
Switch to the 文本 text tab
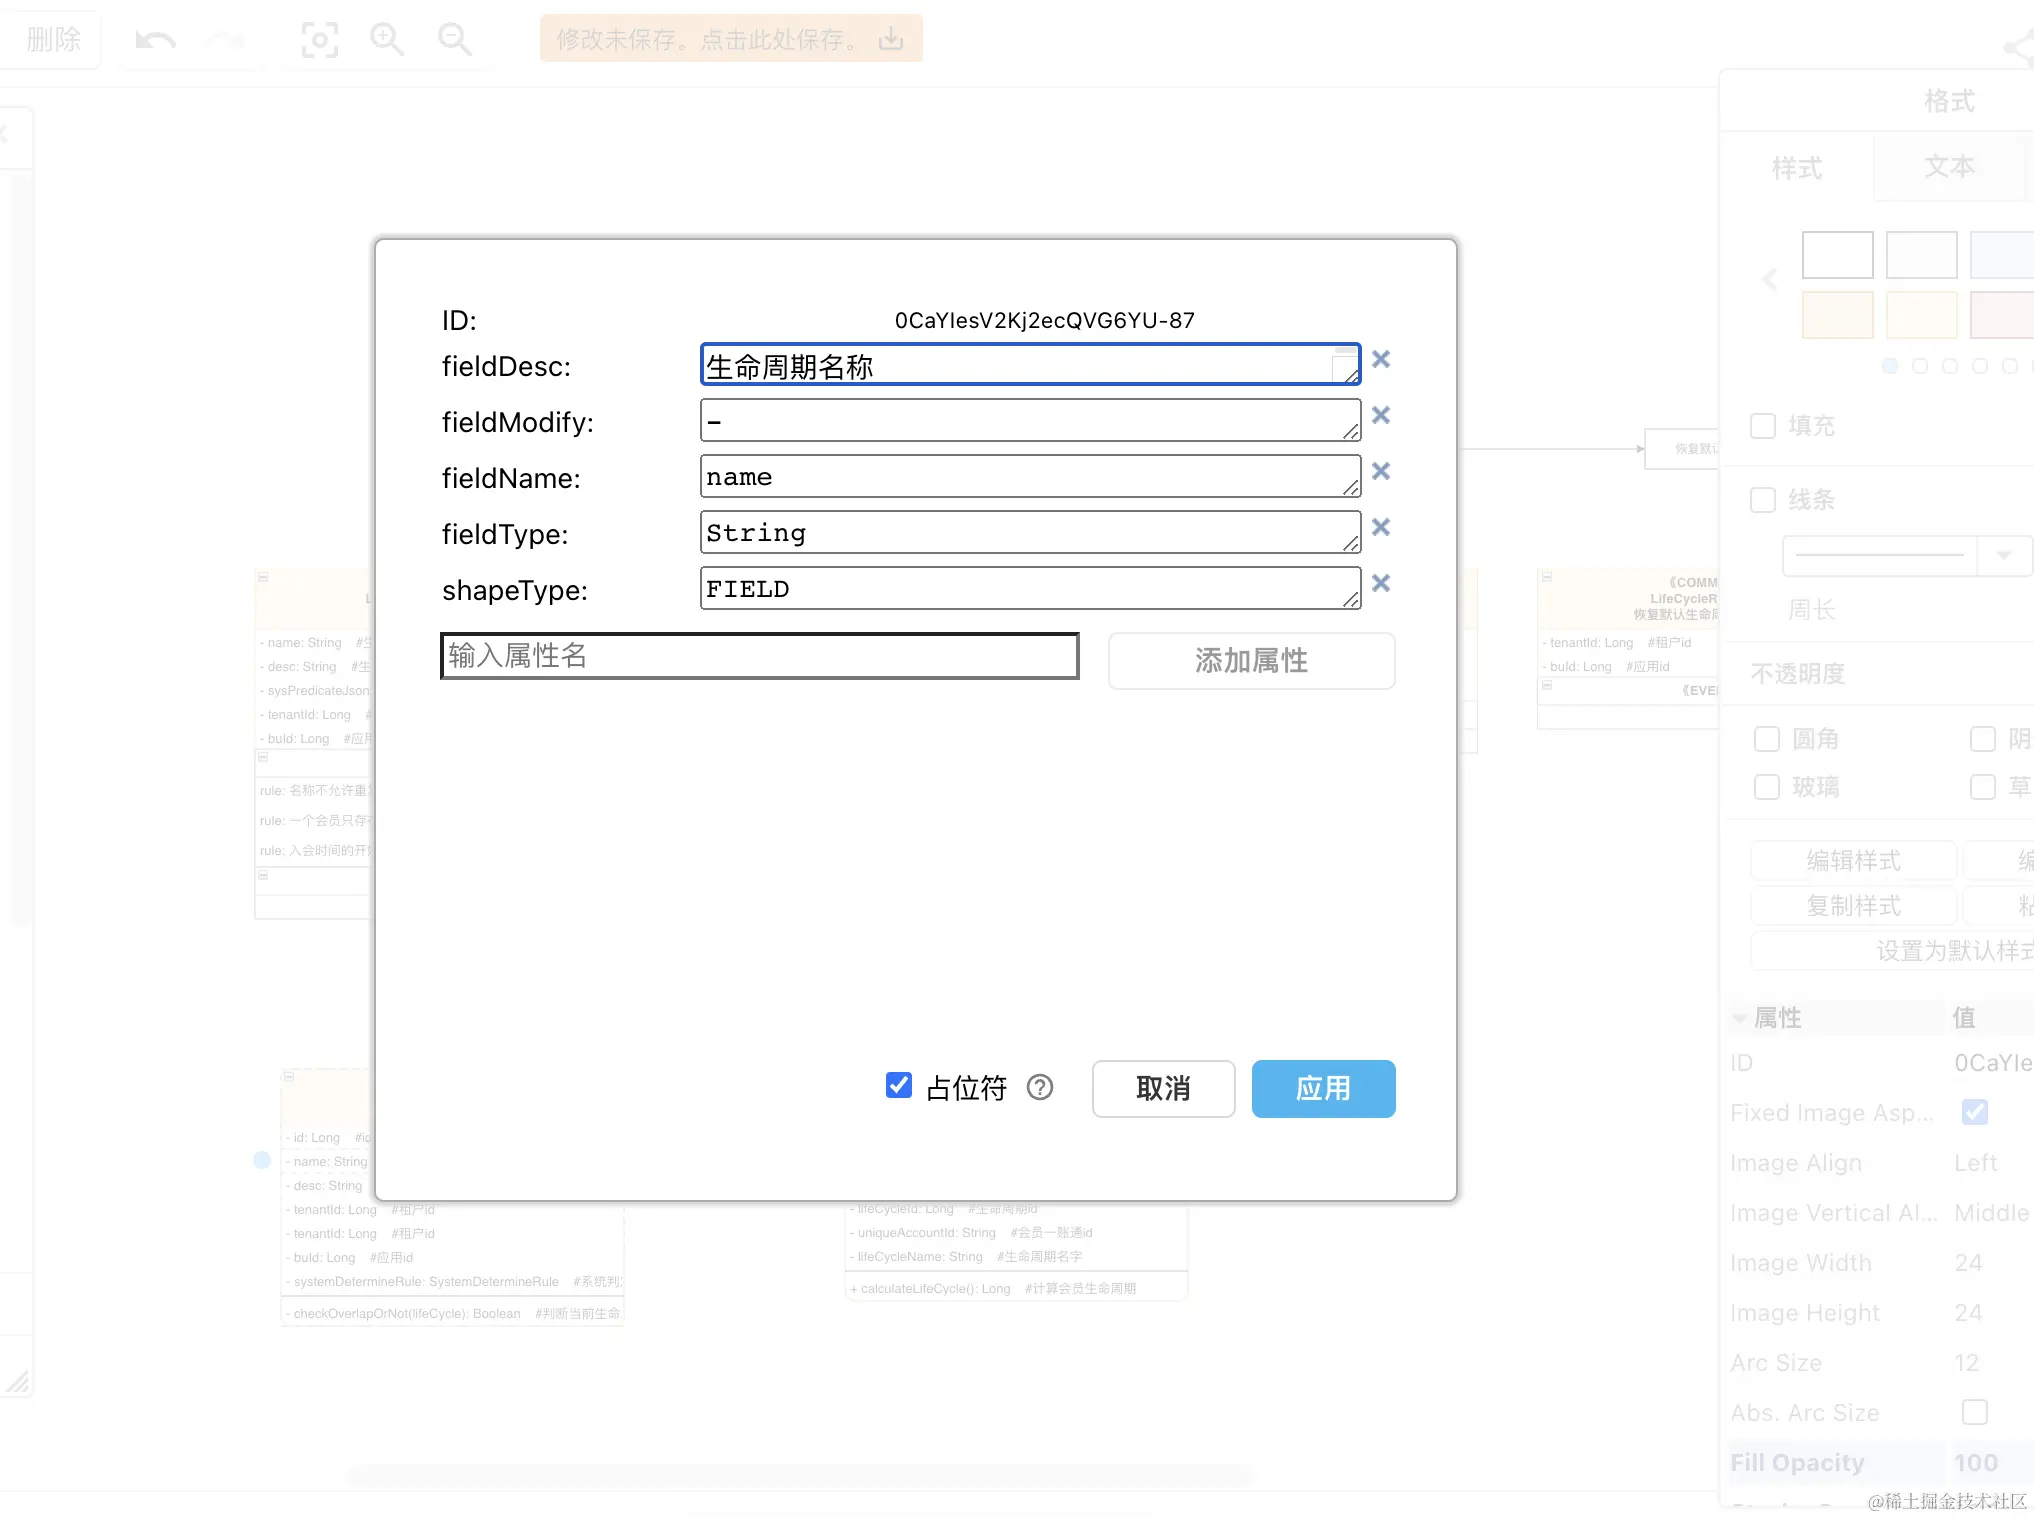coord(1949,167)
